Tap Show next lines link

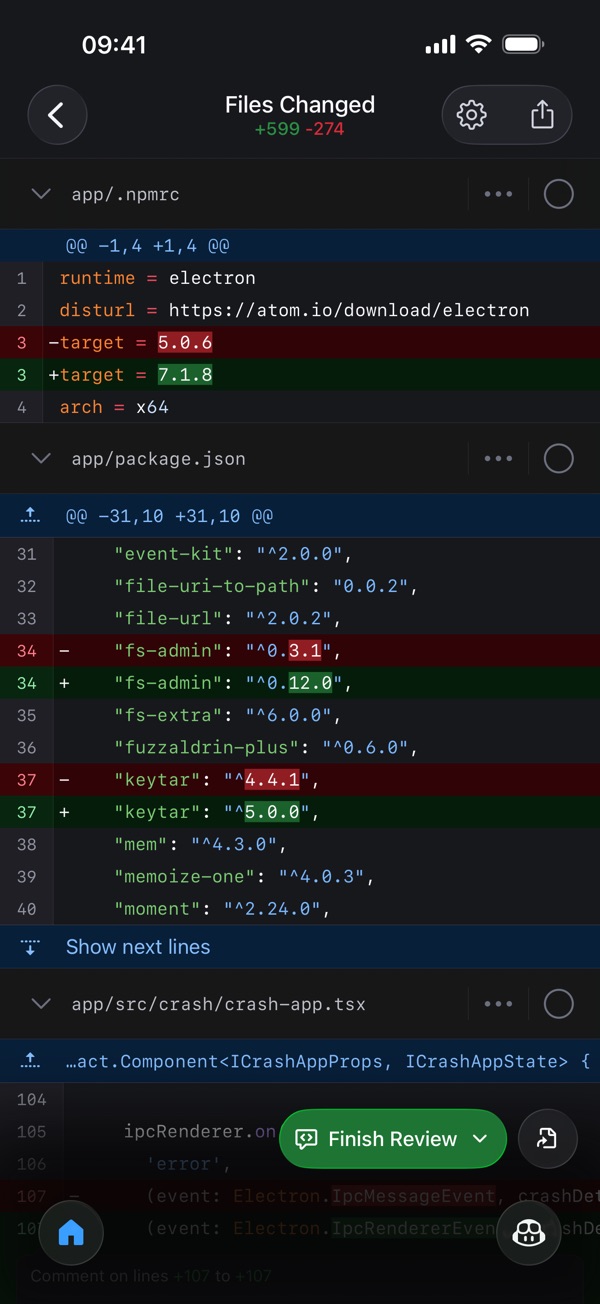tap(138, 947)
